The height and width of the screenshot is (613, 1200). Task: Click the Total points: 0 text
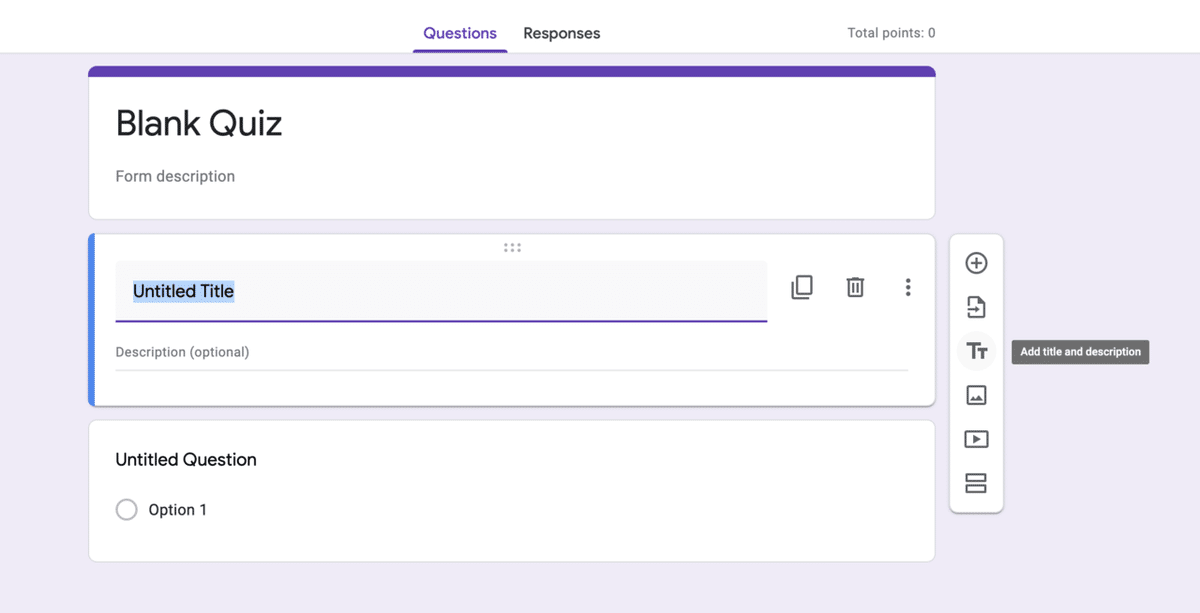point(891,33)
